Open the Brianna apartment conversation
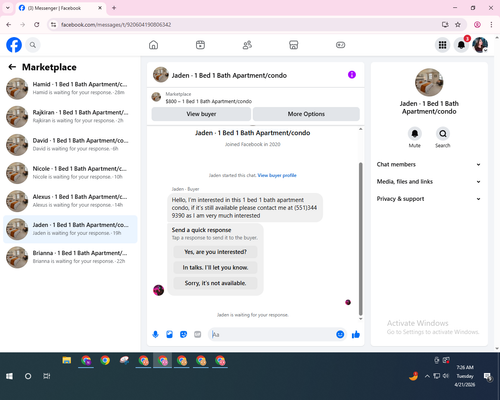This screenshot has width=500, height=400. [x=70, y=257]
